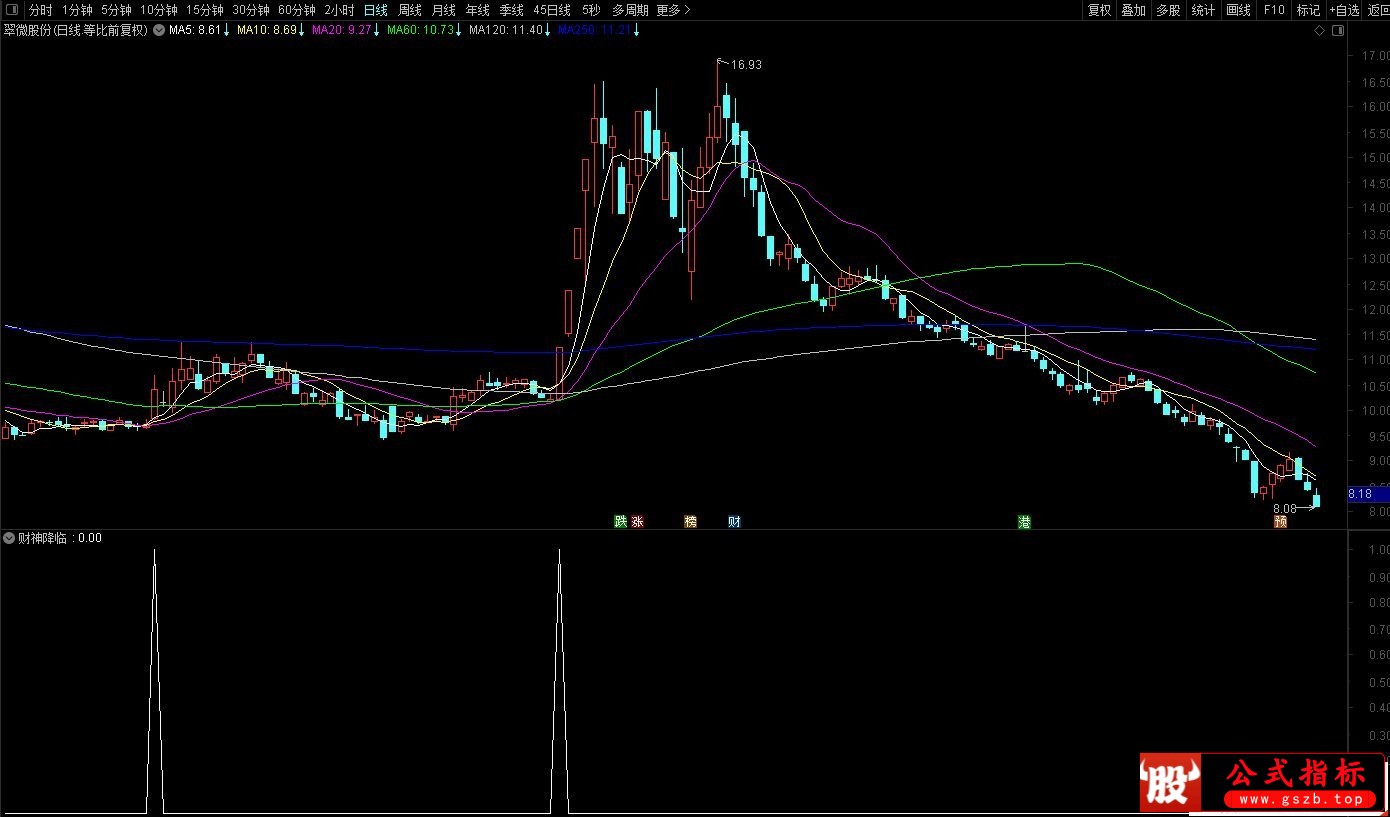The image size is (1390, 817).
Task: Click the green 港 event marker
Action: [1024, 521]
